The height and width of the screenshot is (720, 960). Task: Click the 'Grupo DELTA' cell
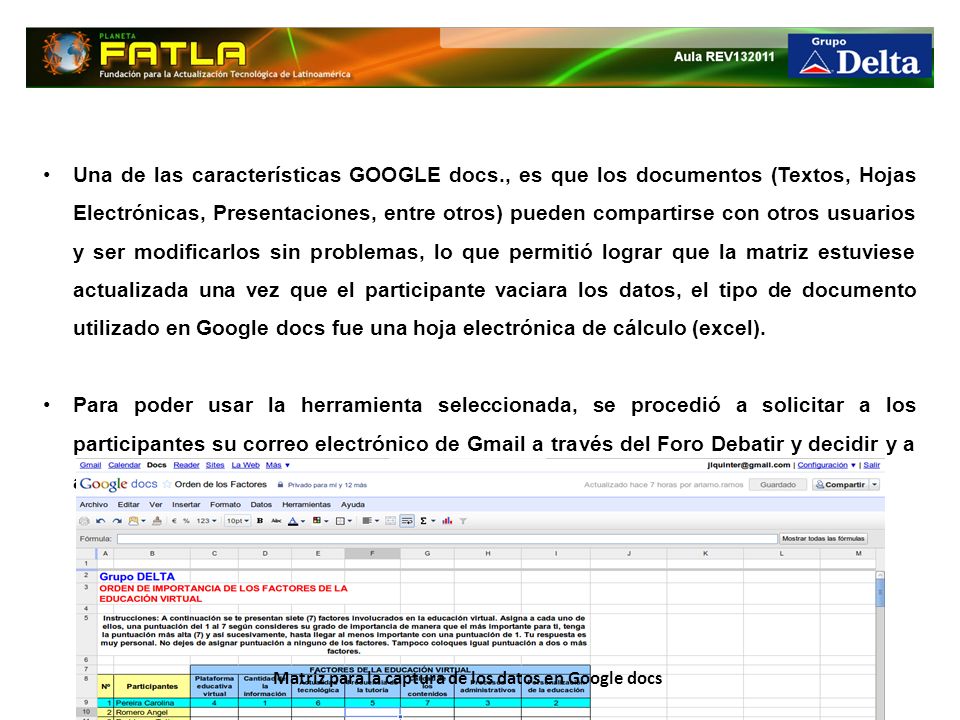pyautogui.click(x=137, y=577)
